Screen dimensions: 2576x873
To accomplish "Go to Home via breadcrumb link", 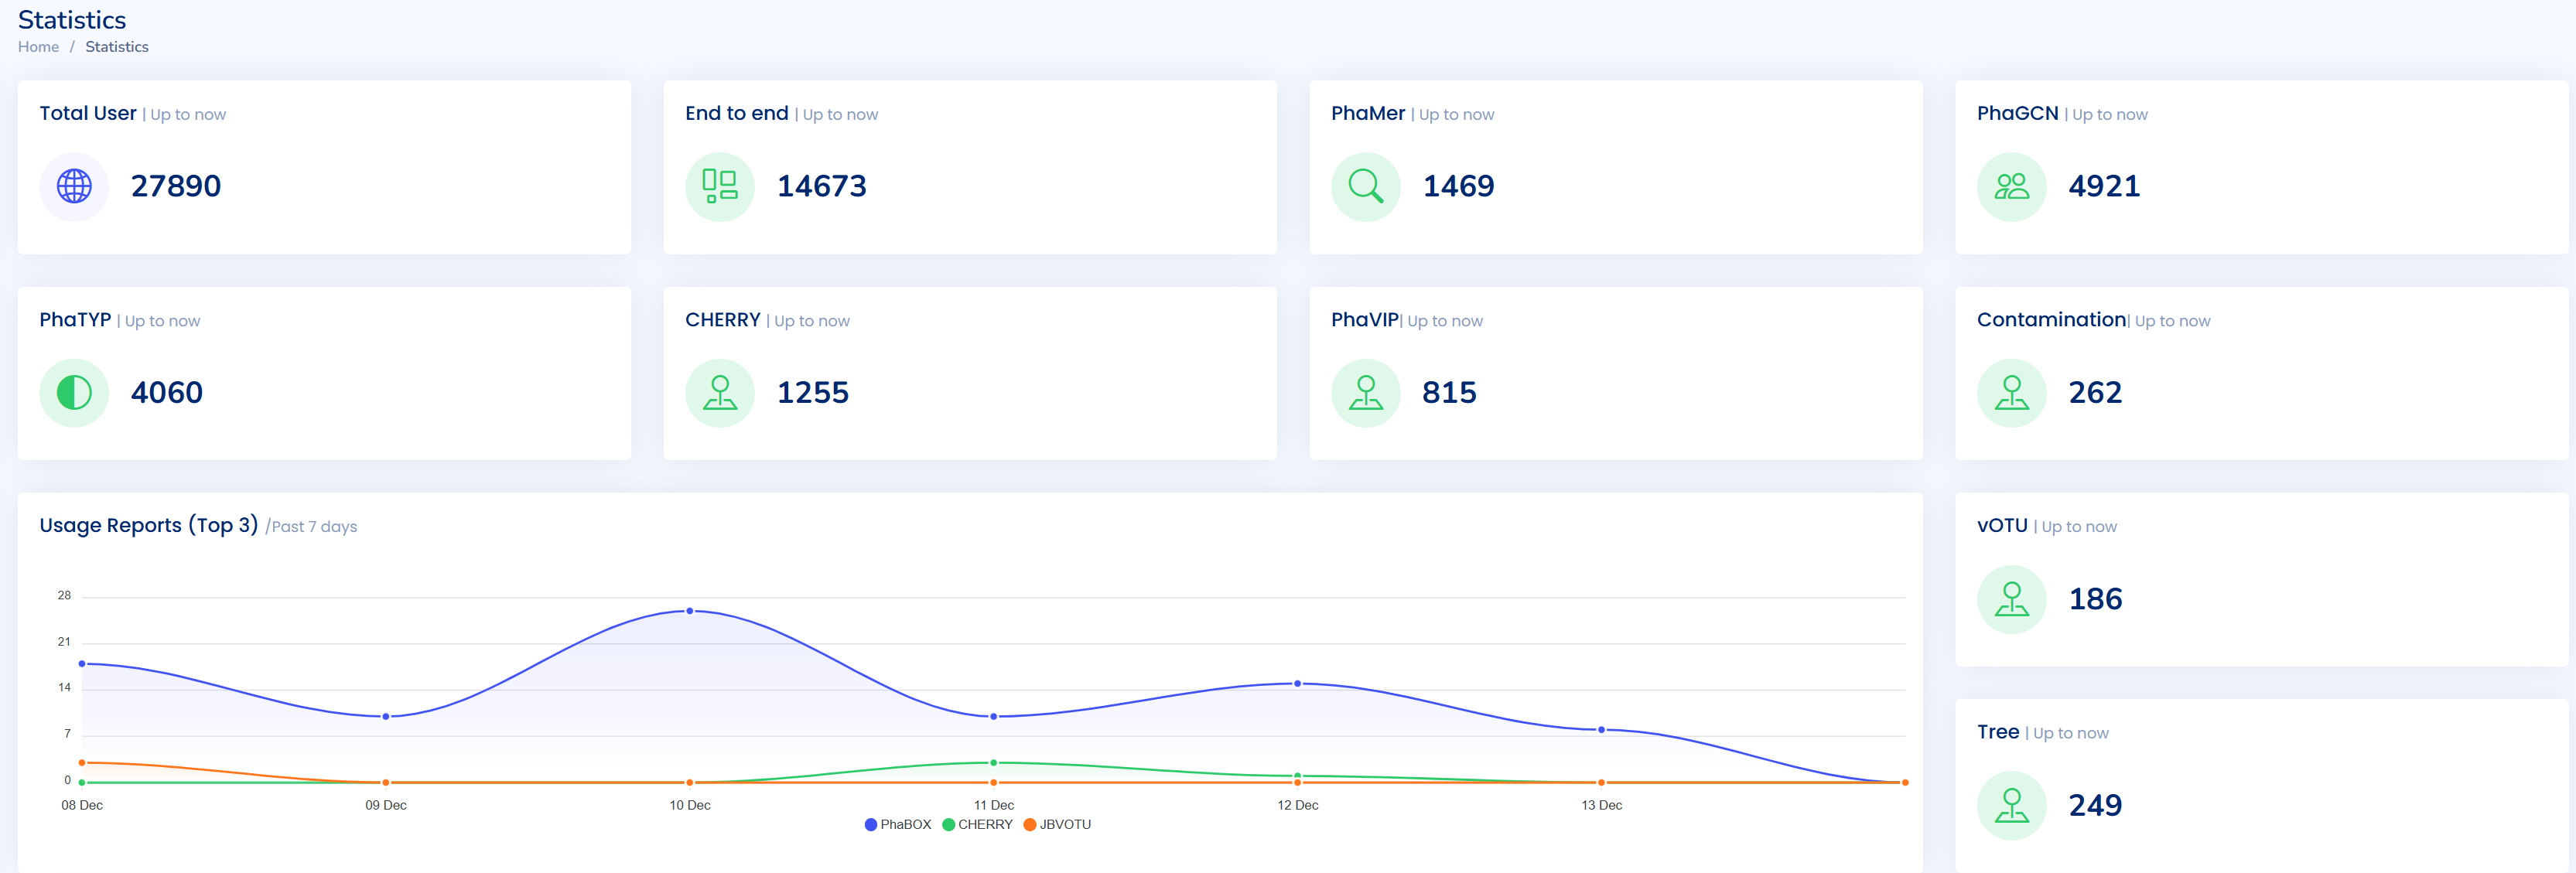I will point(38,47).
